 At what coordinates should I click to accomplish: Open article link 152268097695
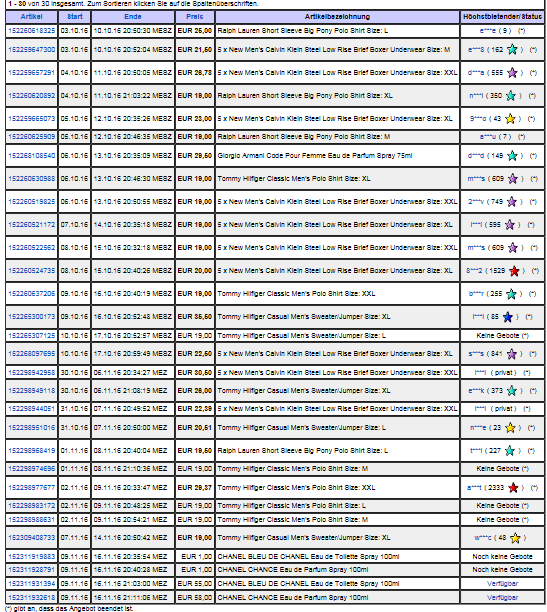[x=32, y=354]
